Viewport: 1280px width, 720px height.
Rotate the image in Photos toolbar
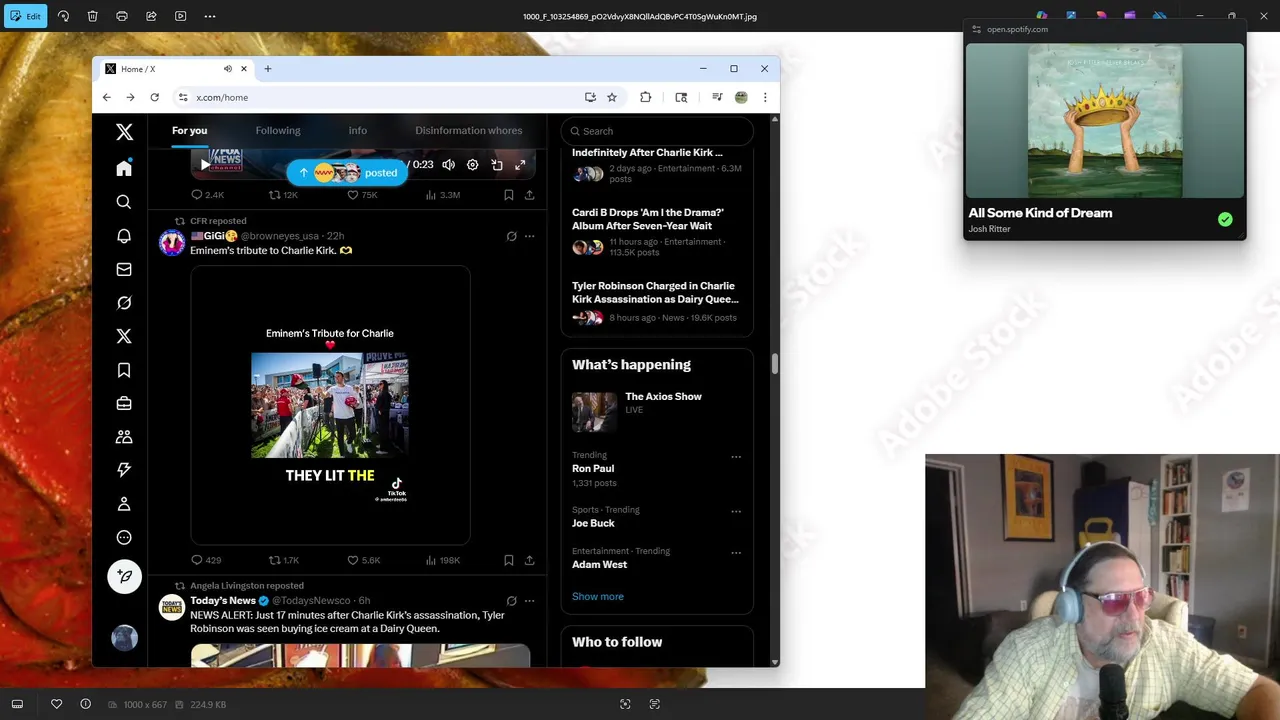(63, 16)
